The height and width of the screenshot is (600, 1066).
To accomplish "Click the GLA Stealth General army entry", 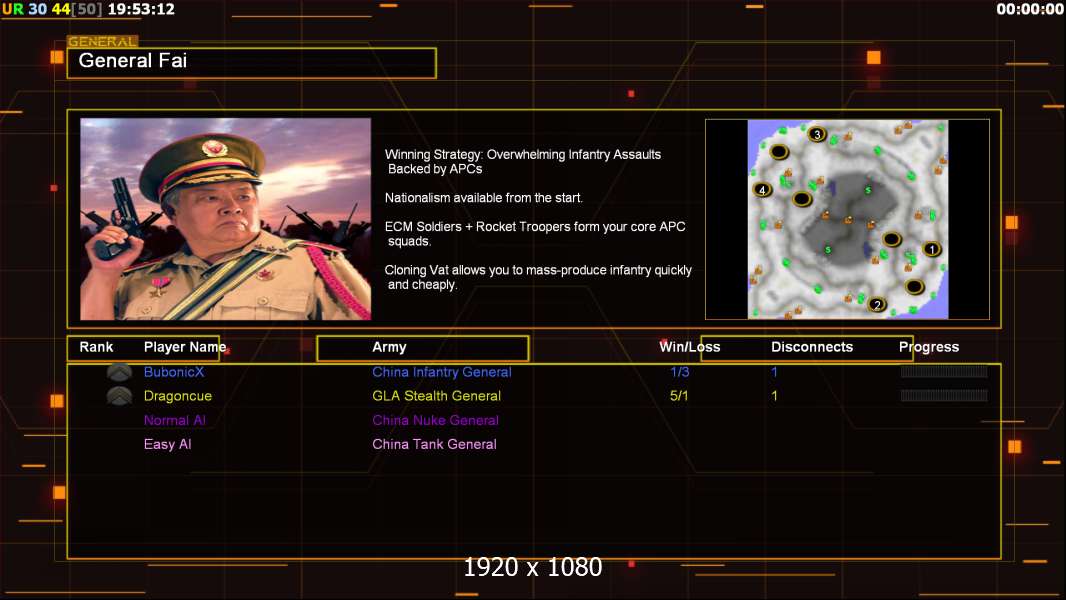I will point(436,395).
